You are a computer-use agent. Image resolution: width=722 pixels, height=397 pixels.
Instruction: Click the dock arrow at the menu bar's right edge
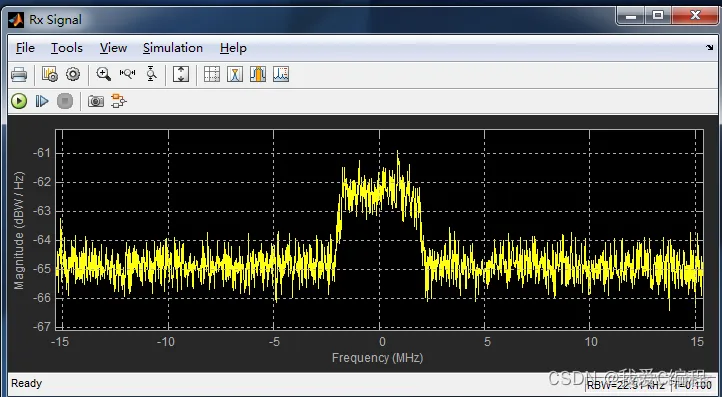[x=709, y=47]
